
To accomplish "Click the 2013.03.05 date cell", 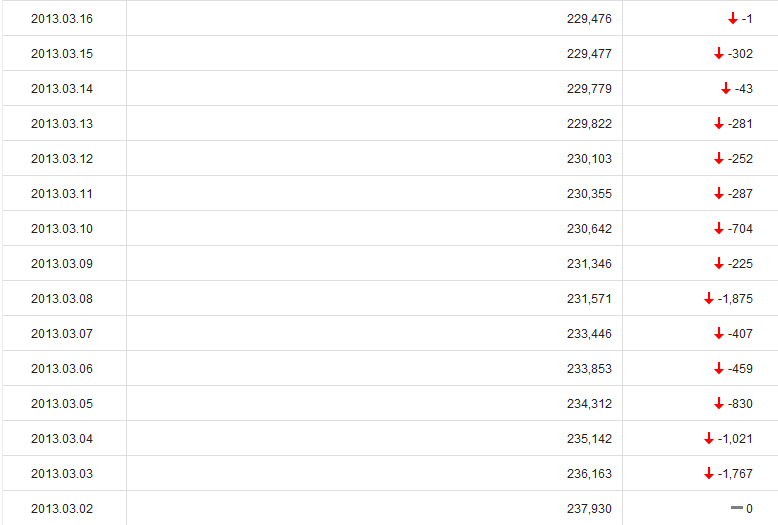I will [62, 404].
